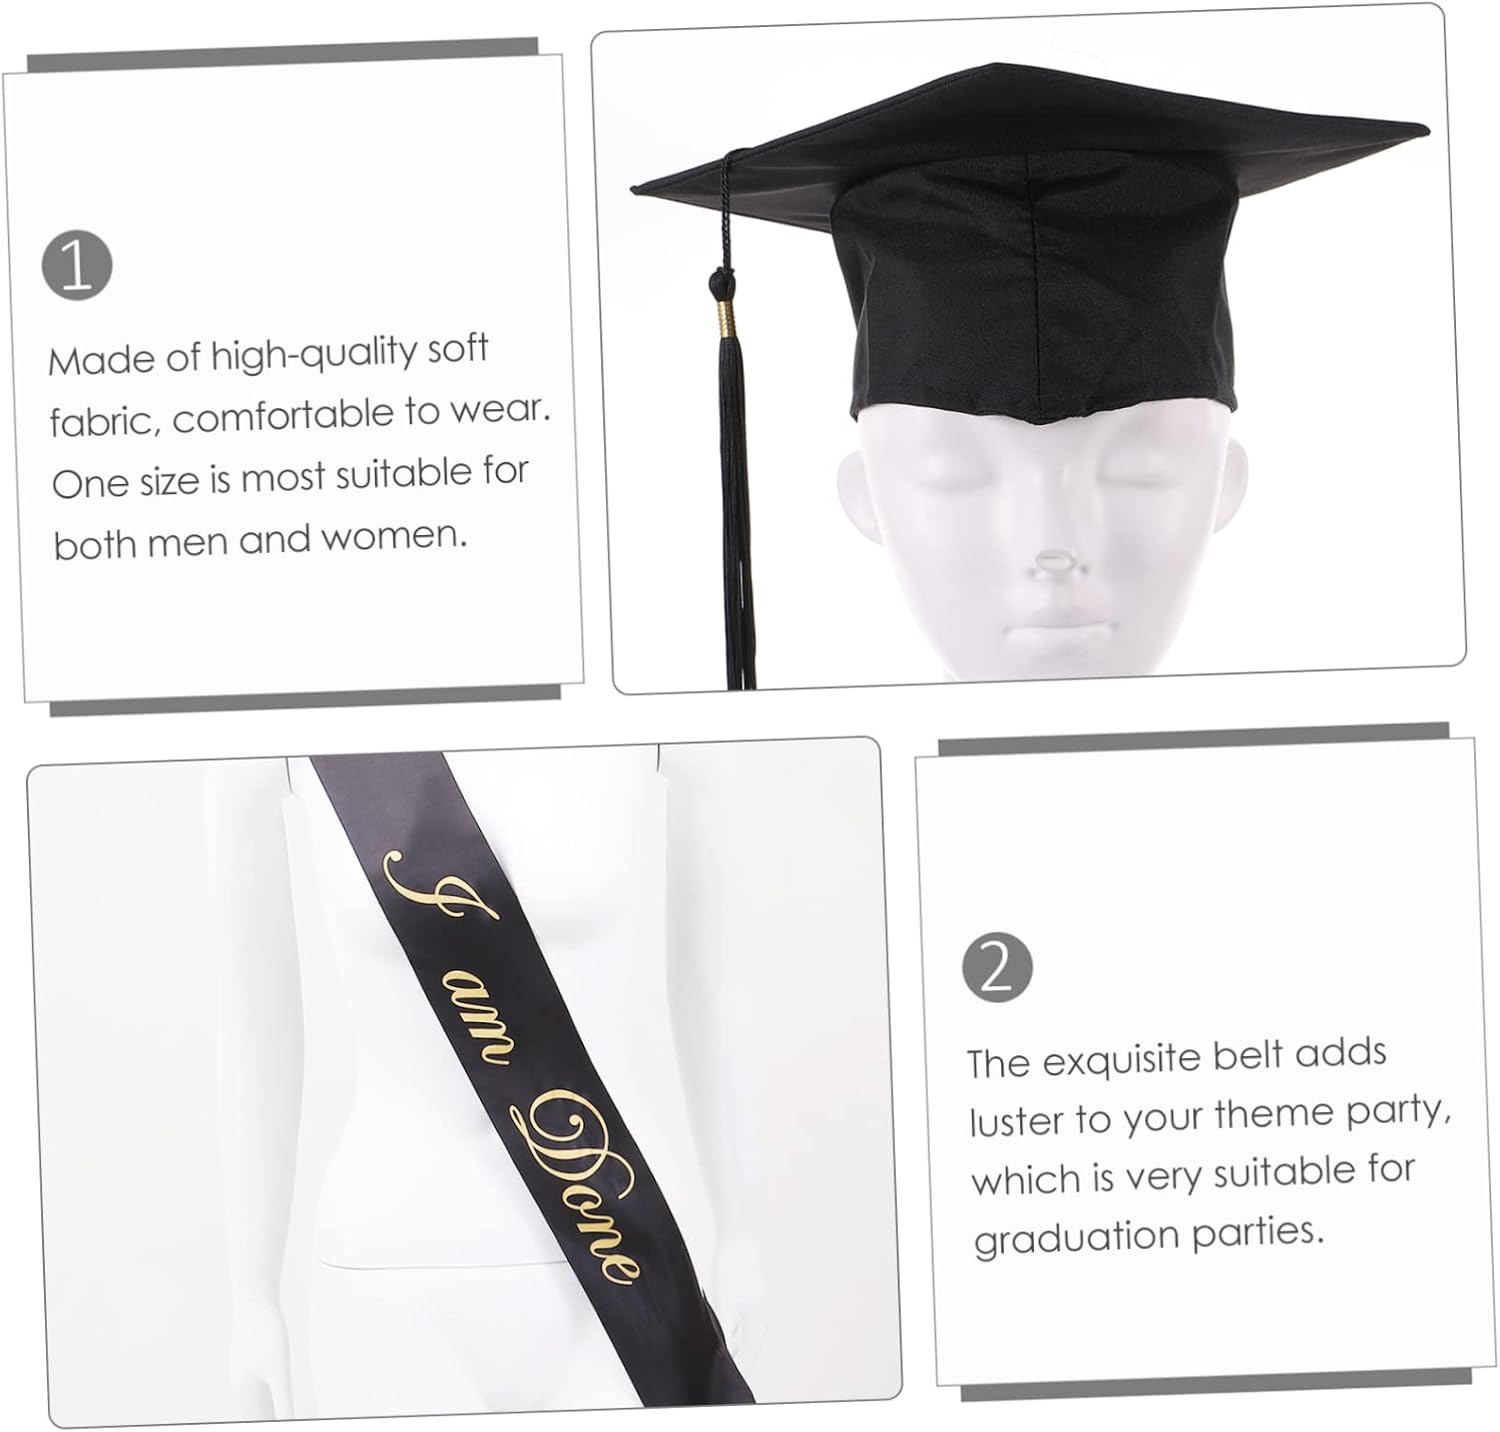The height and width of the screenshot is (1432, 1500).
Task: Click the 'luster to your theme party' line
Action: pyautogui.click(x=1210, y=1116)
